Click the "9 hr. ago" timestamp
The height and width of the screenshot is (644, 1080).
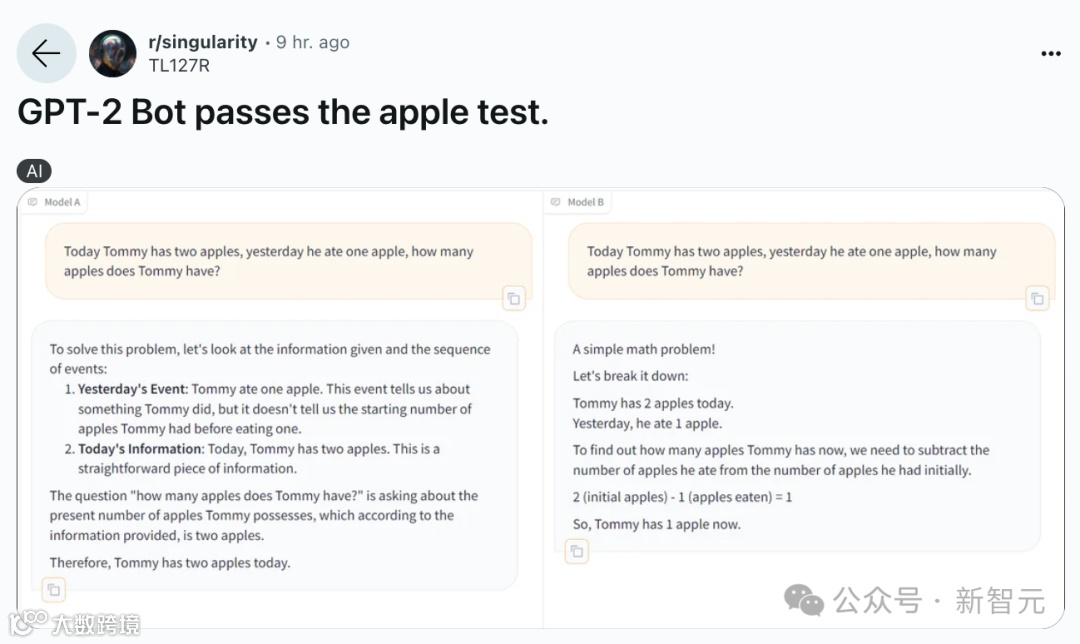coord(313,42)
